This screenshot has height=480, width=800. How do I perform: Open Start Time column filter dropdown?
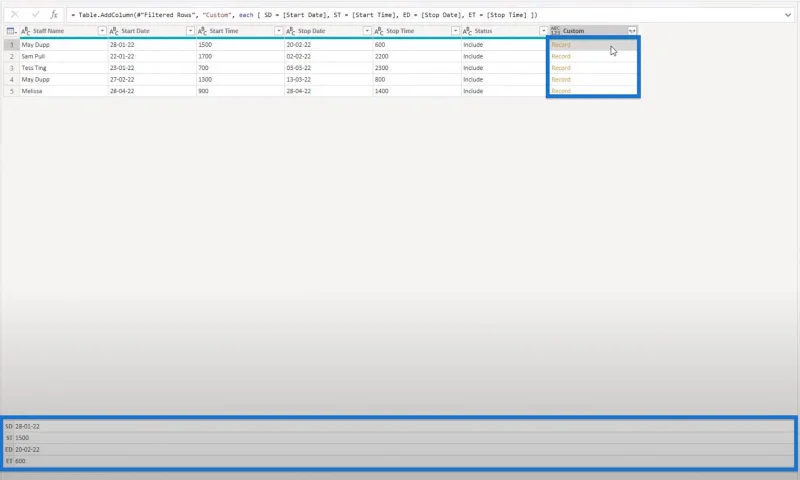[x=279, y=31]
